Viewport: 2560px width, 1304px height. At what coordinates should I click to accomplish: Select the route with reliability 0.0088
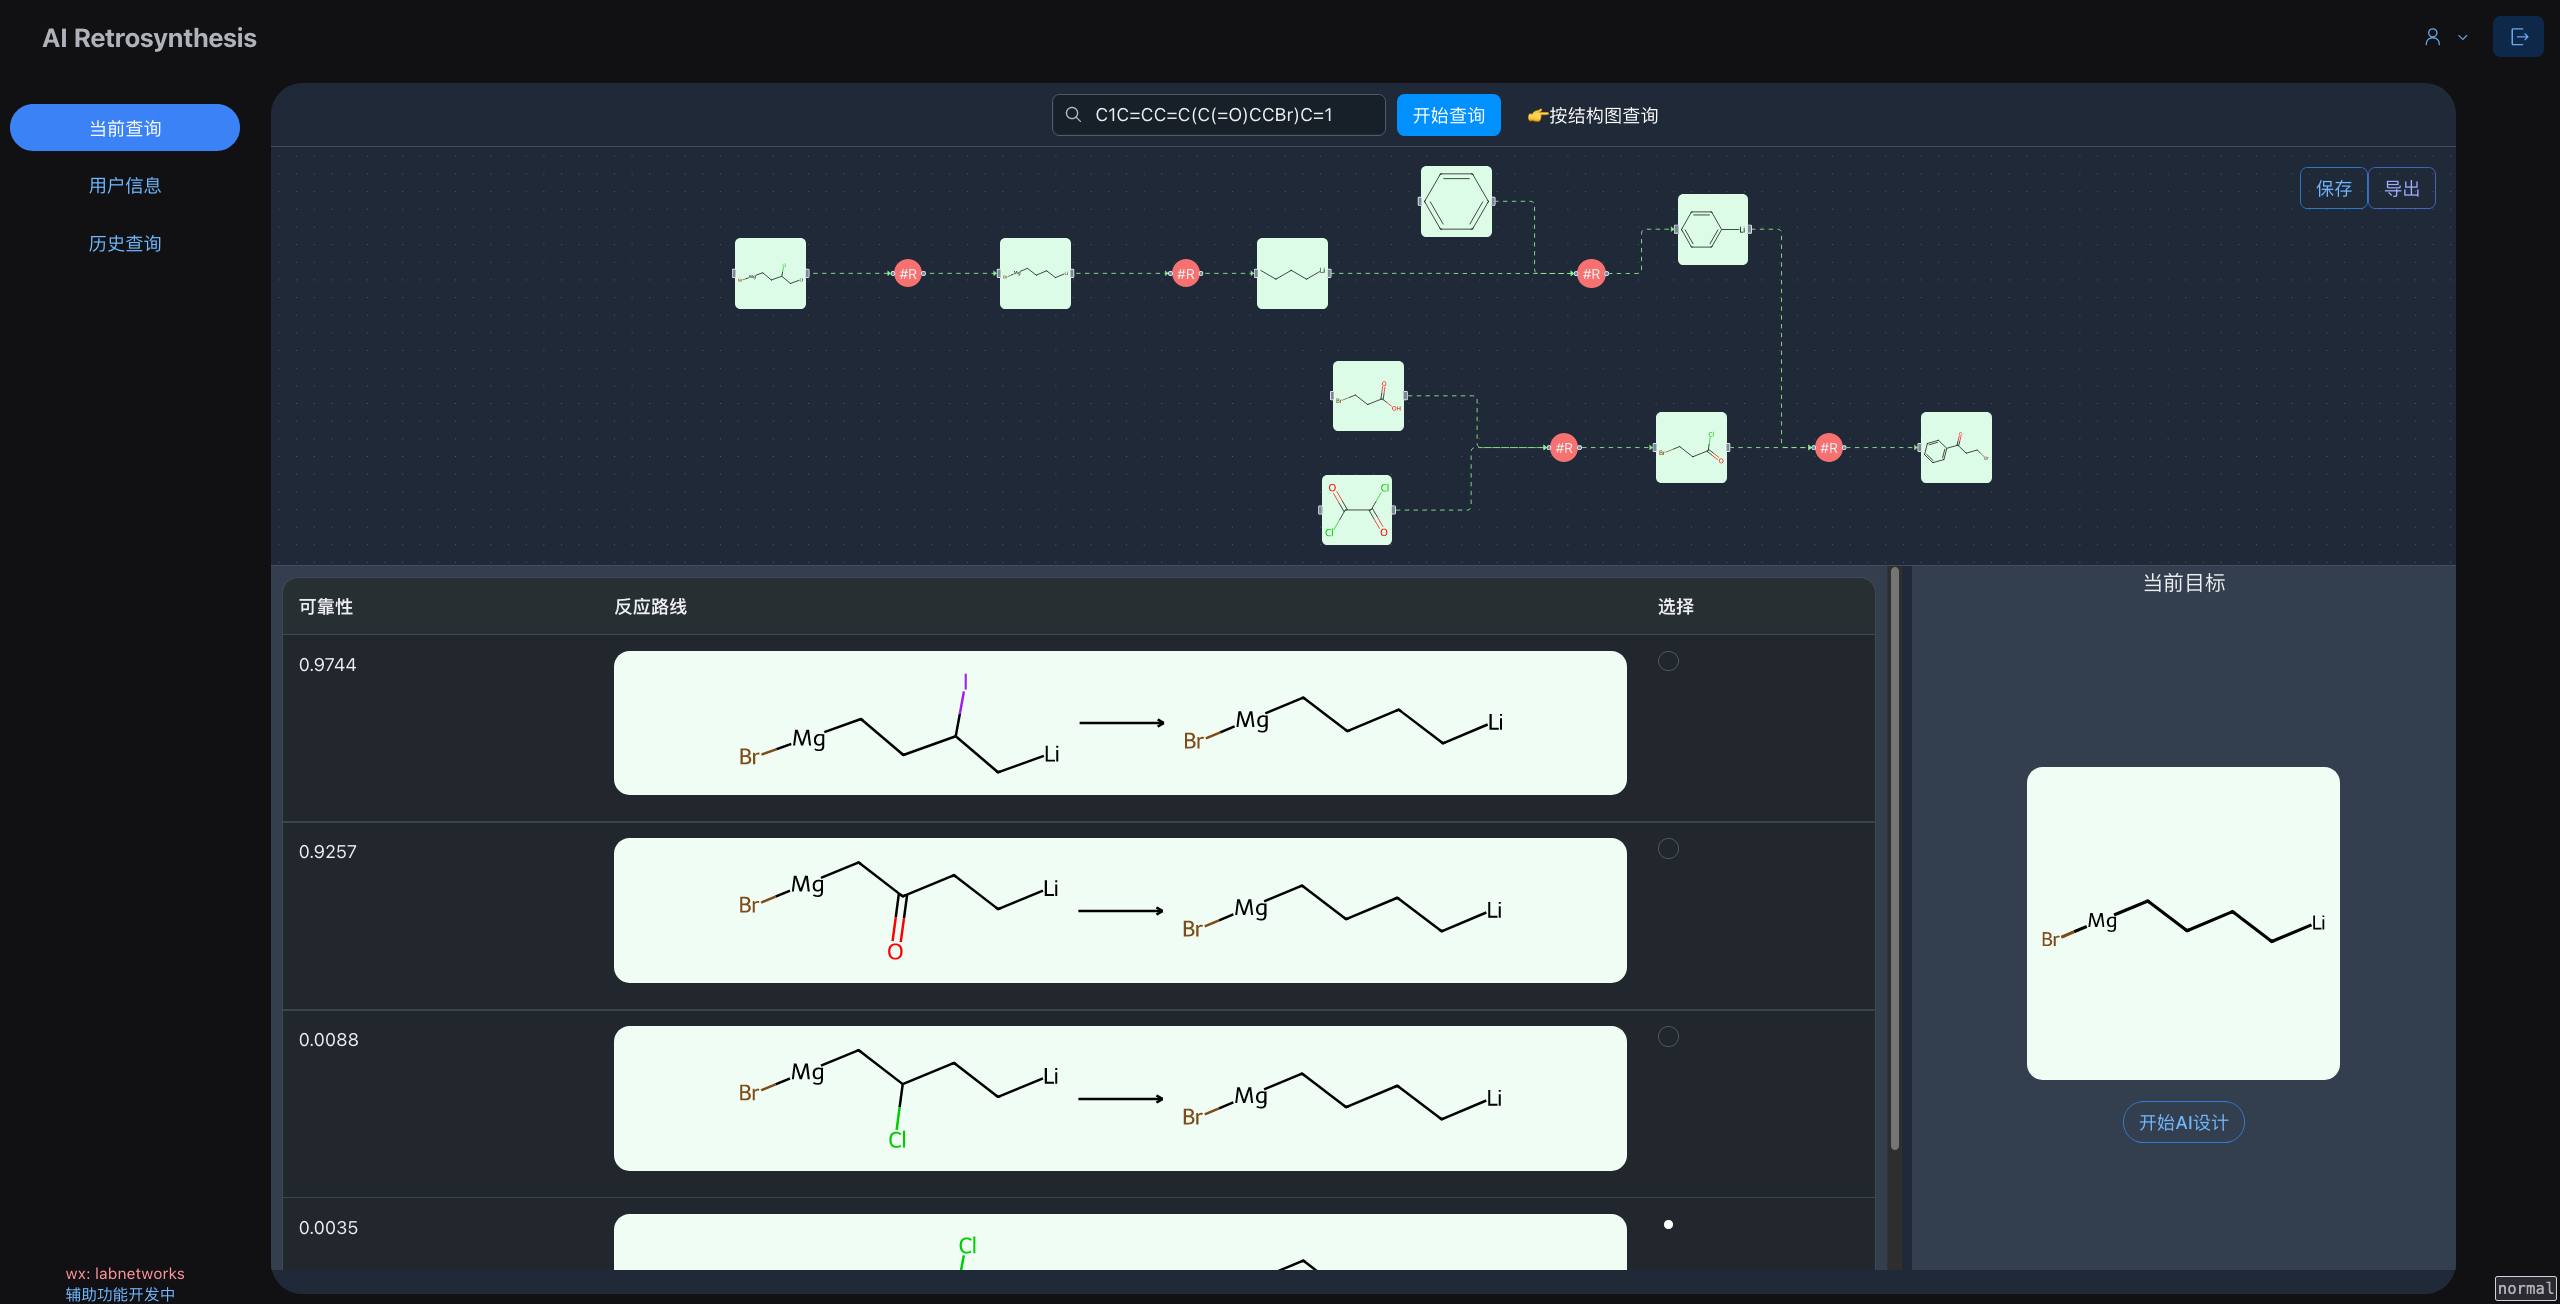(x=1668, y=1037)
